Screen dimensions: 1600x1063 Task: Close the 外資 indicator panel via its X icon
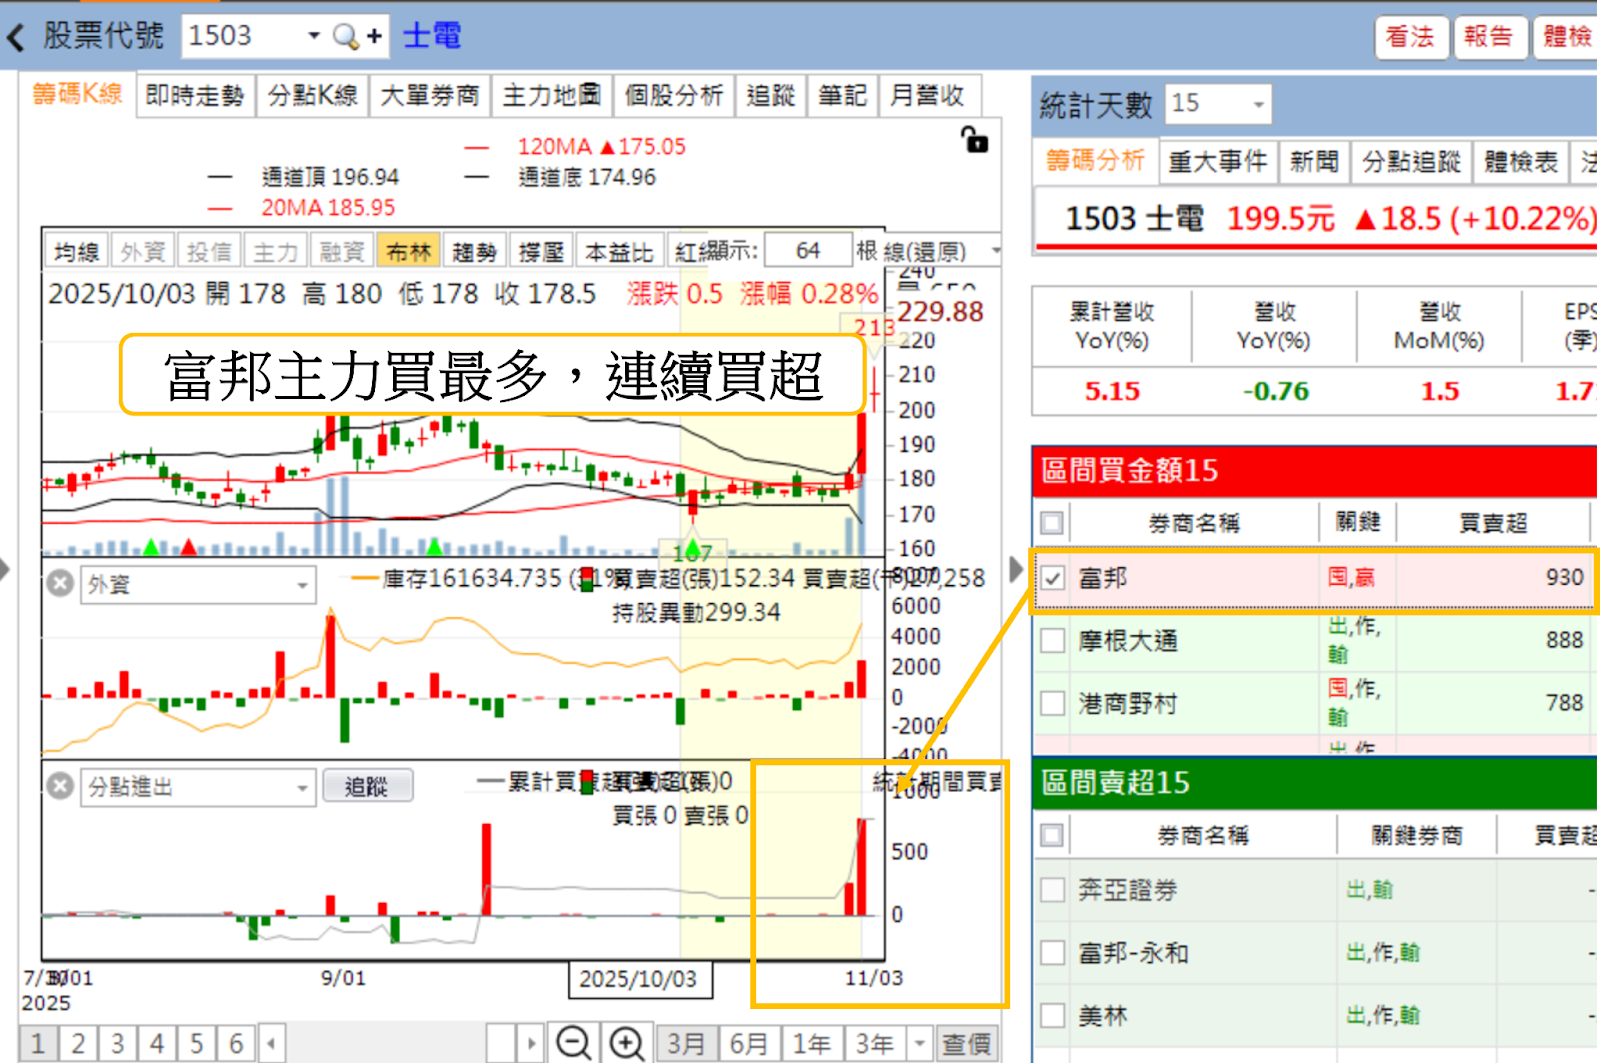(60, 585)
